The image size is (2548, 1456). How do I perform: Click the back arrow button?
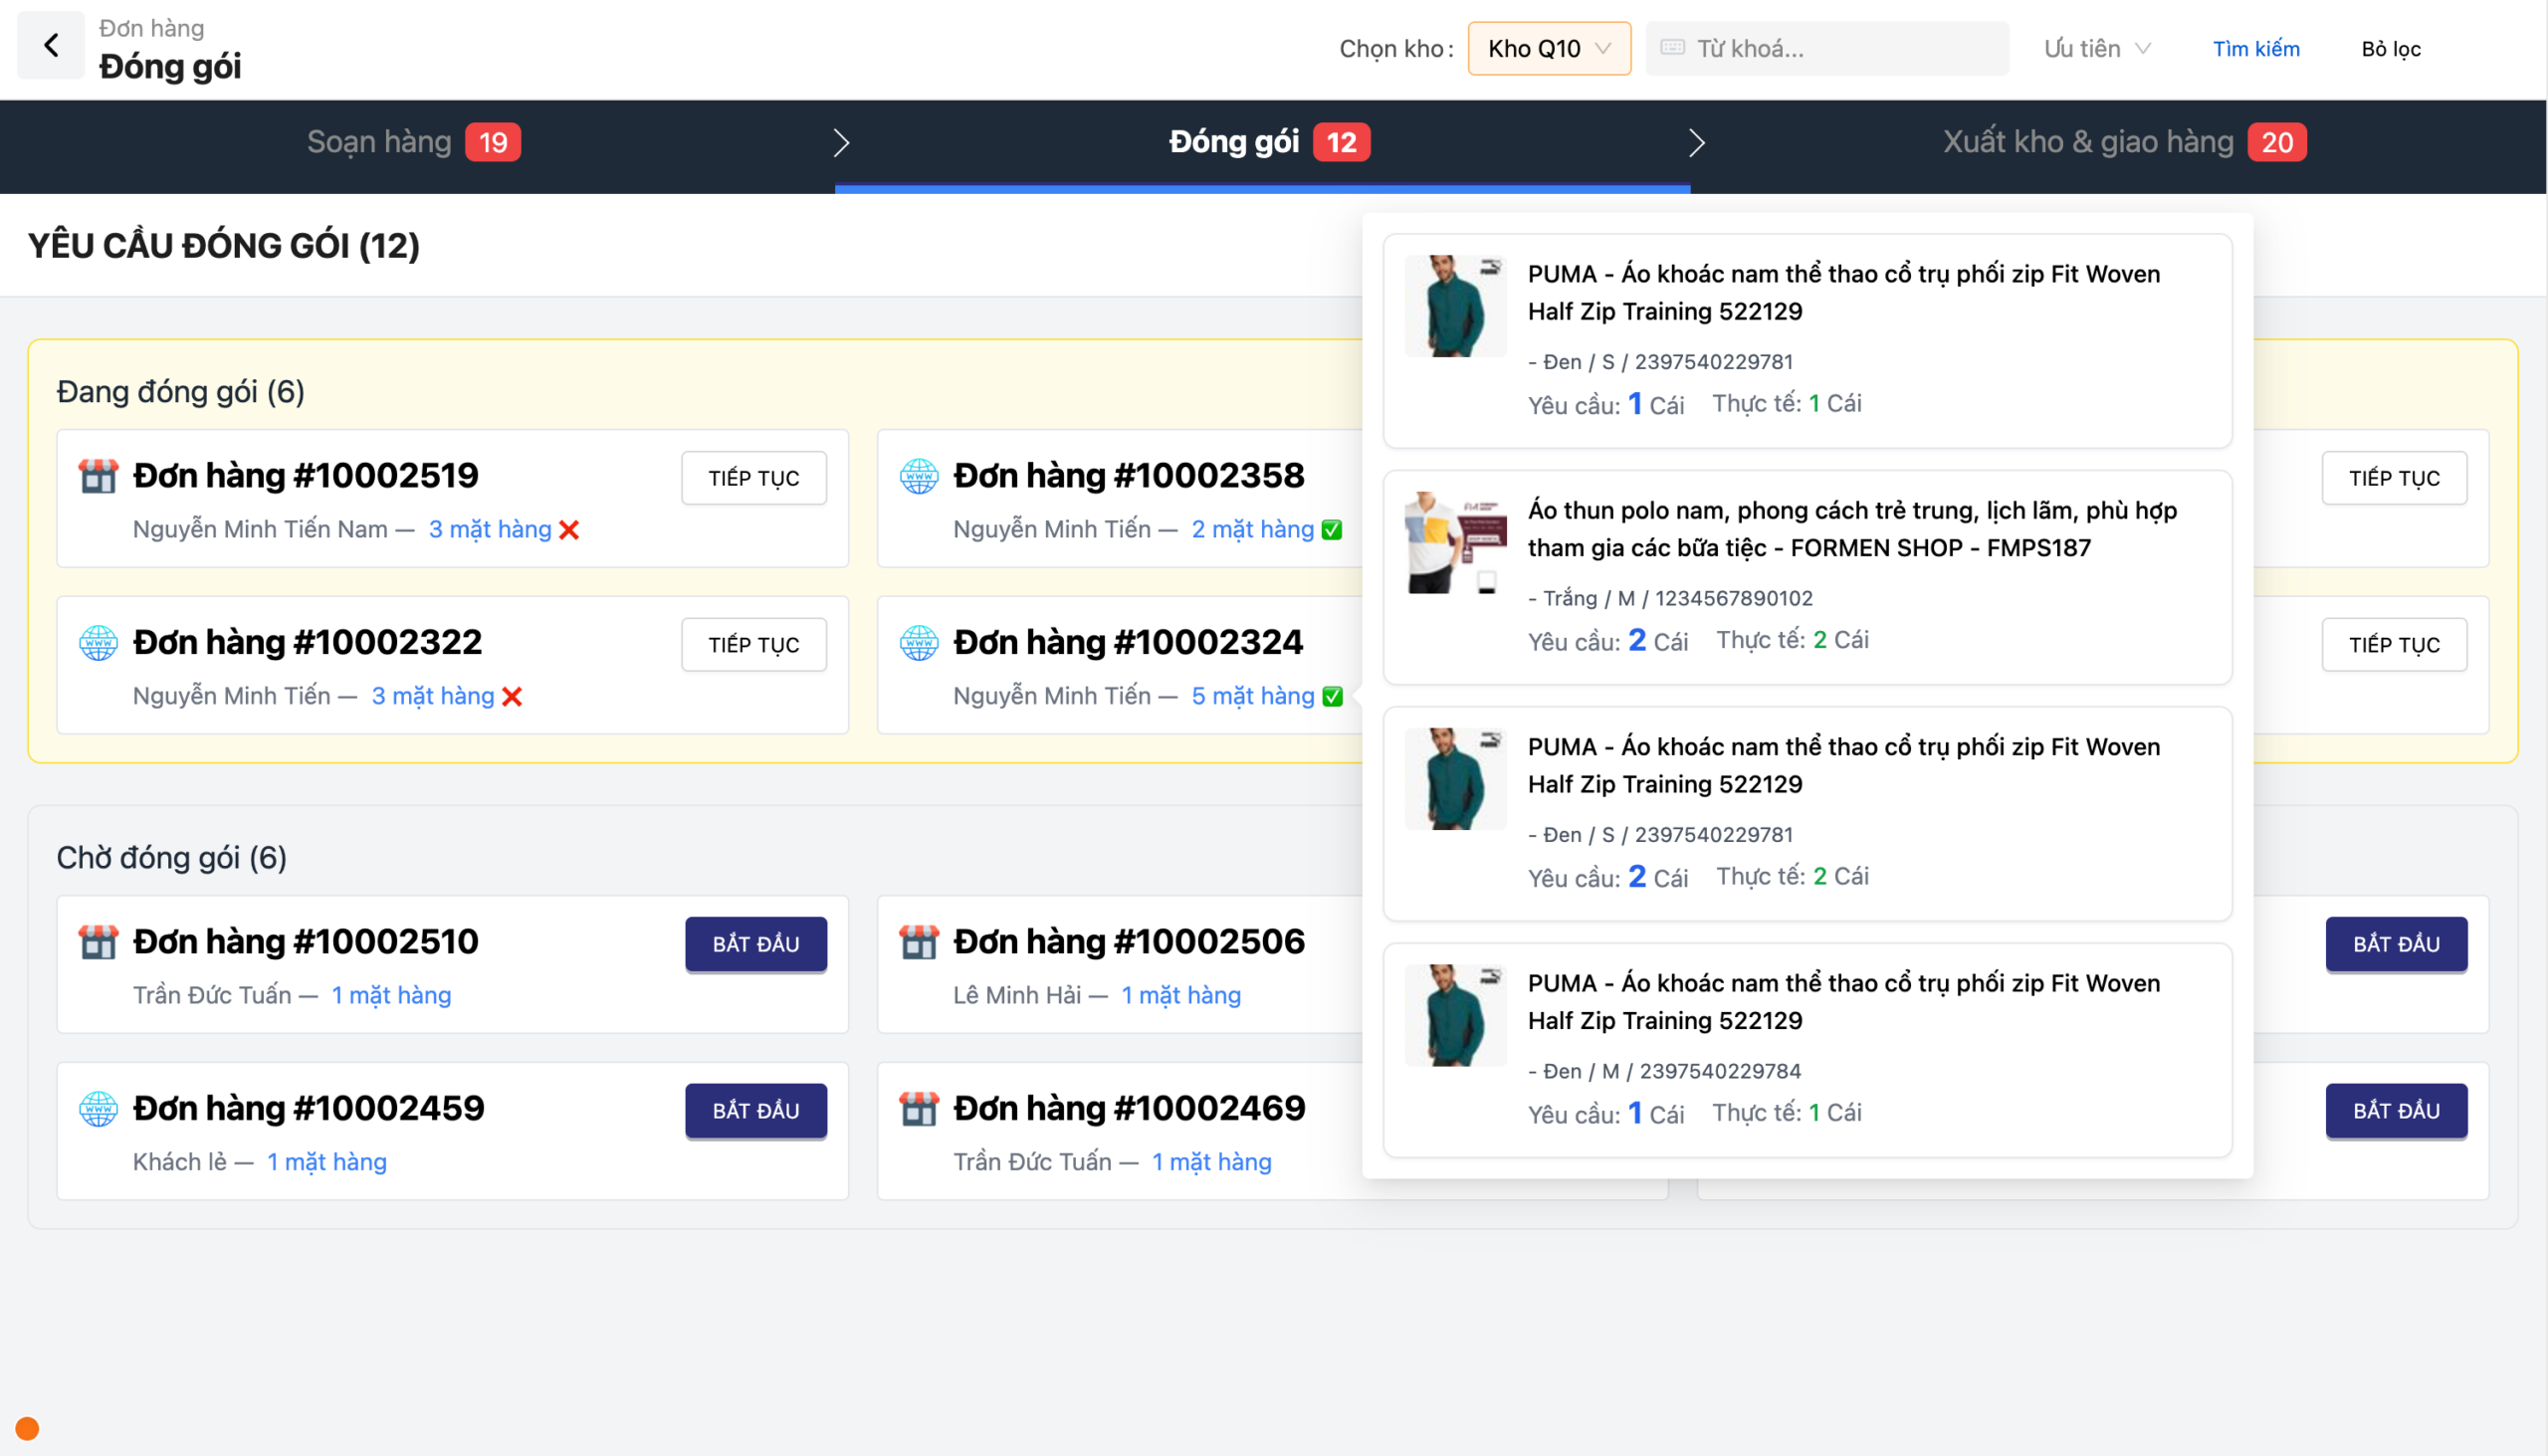pos(51,45)
